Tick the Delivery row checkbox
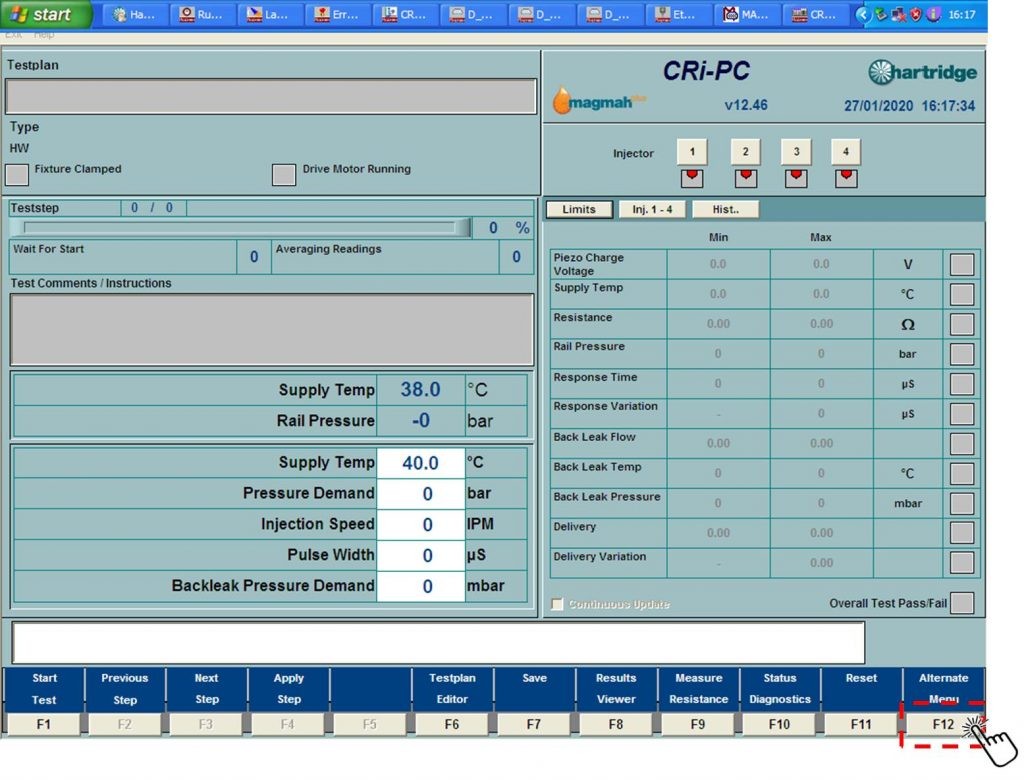Viewport: 1024px width, 780px height. tap(961, 533)
